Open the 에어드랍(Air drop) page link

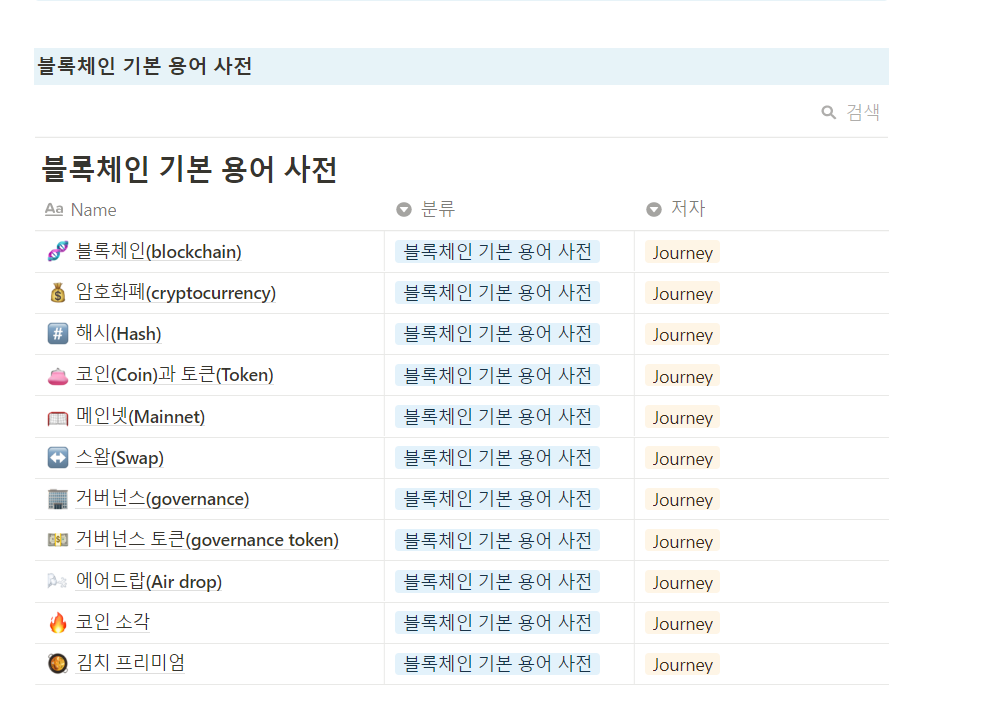coord(149,581)
